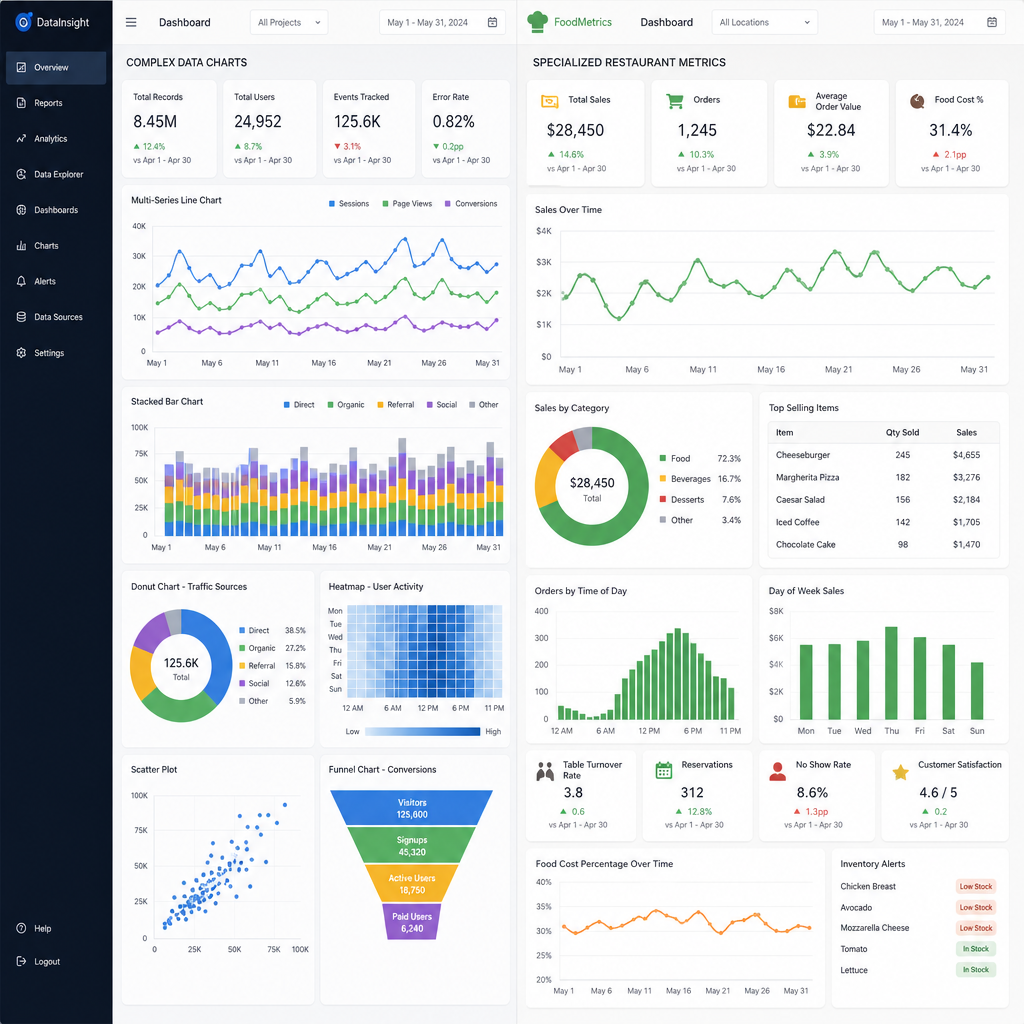The width and height of the screenshot is (1024, 1024).
Task: Click the Visitors 125,600 funnel stage
Action: point(411,808)
